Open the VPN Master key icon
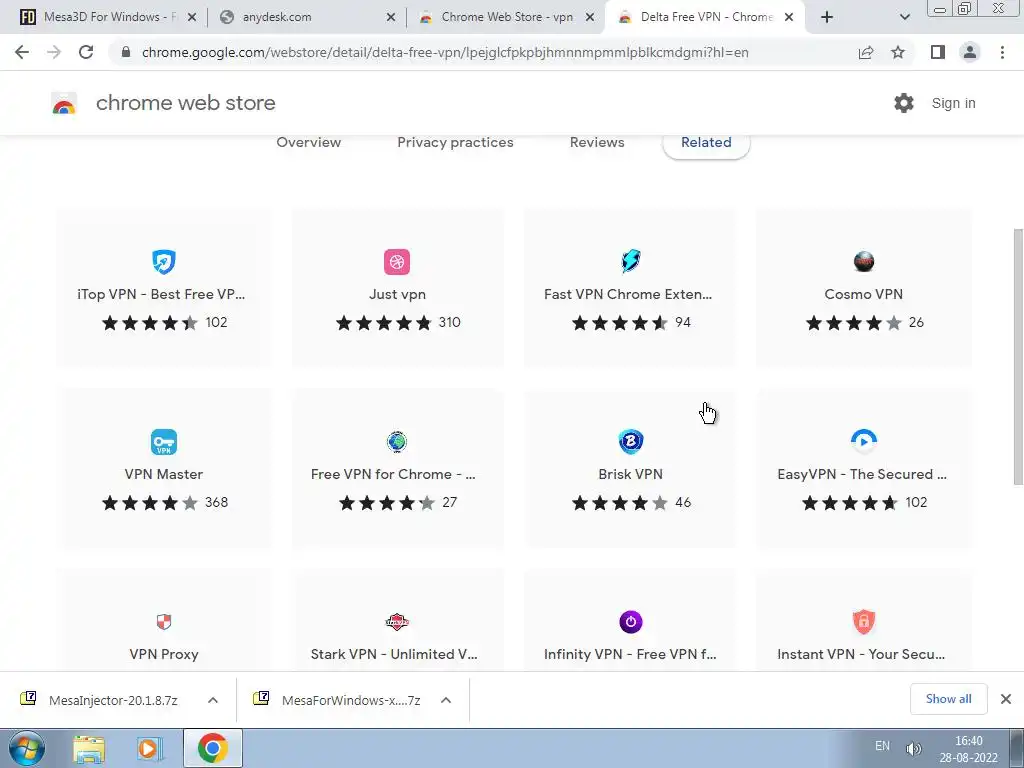1024x768 pixels. pyautogui.click(x=163, y=441)
